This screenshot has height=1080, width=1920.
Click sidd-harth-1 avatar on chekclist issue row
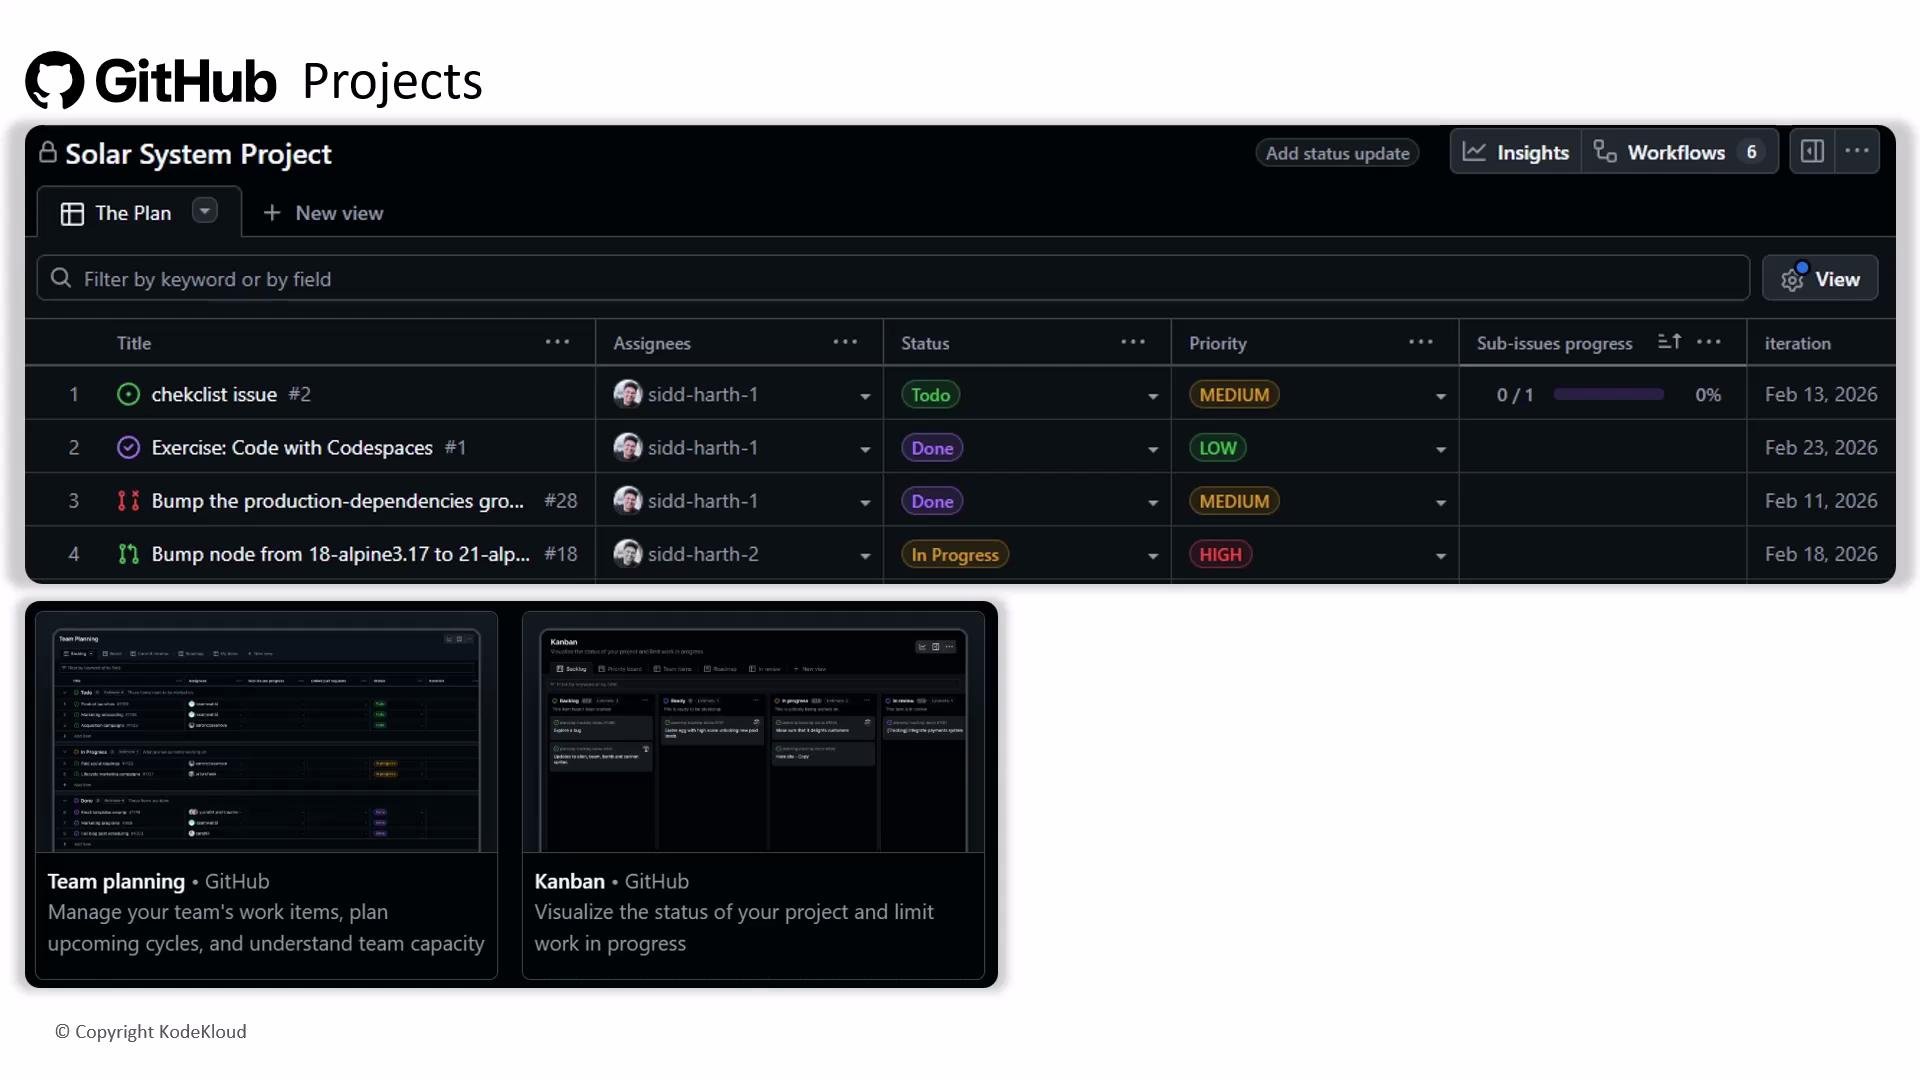(628, 393)
